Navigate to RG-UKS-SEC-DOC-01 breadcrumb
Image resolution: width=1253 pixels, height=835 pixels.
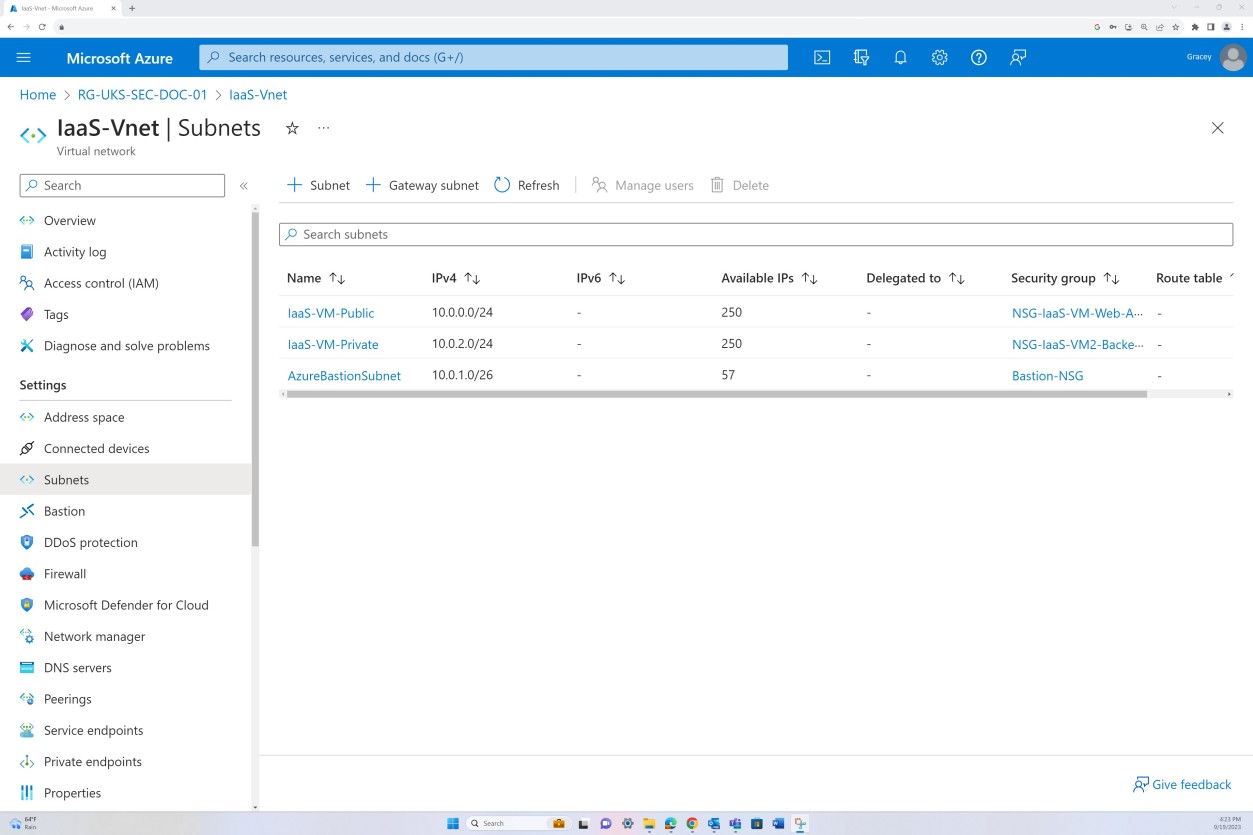click(x=142, y=94)
